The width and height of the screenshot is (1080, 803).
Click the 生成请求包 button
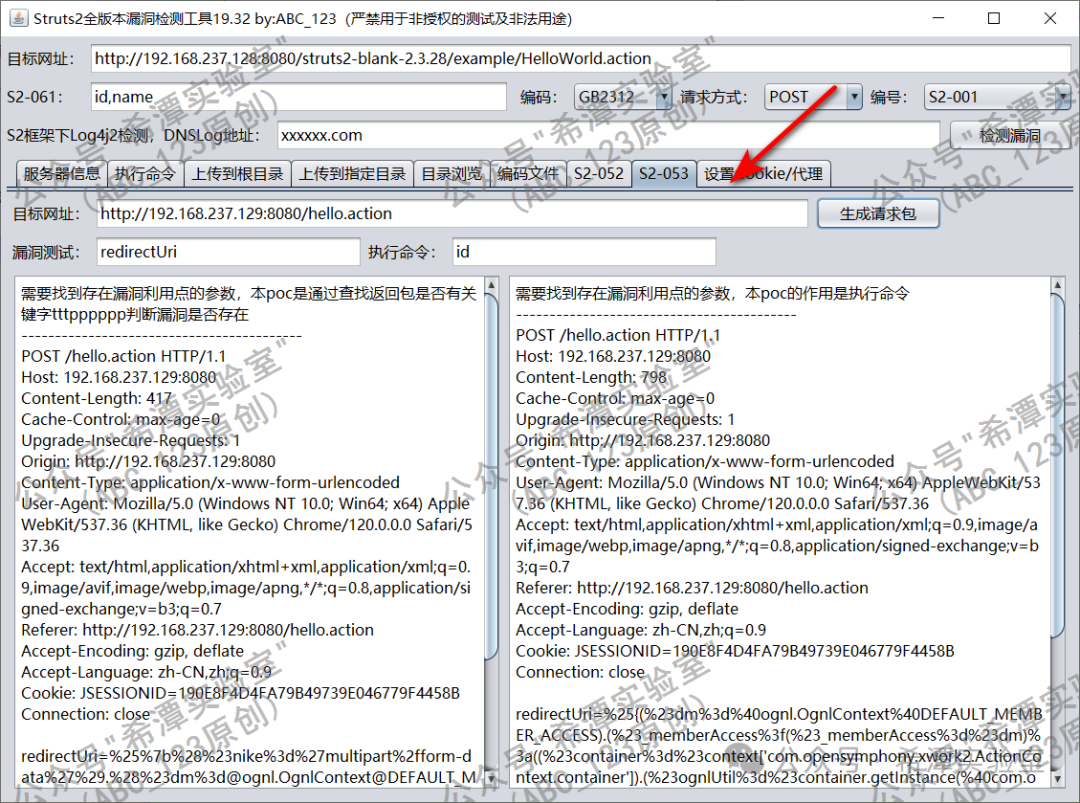878,214
